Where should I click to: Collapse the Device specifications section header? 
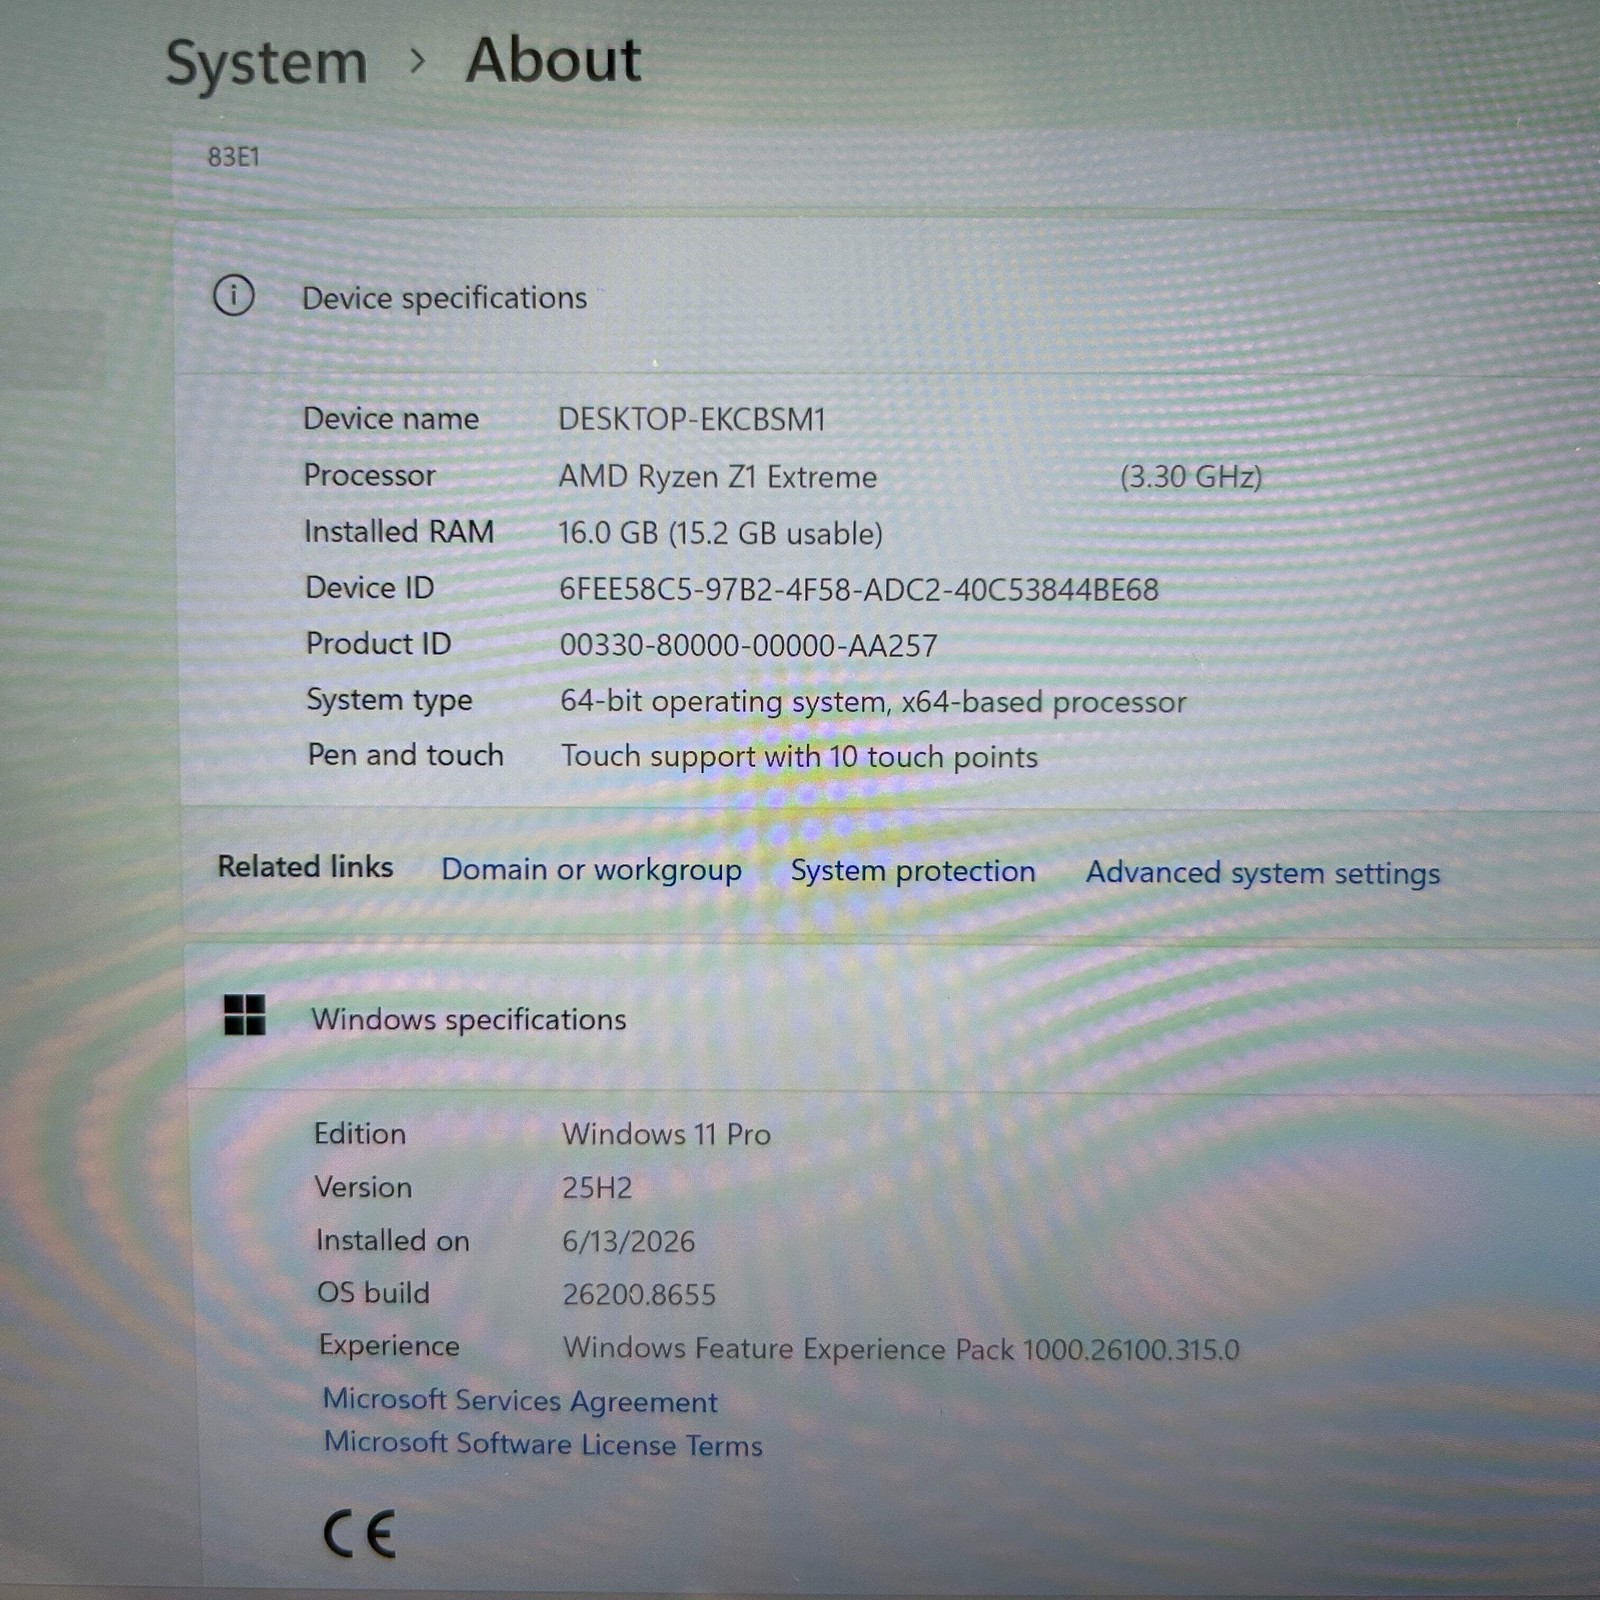point(890,298)
